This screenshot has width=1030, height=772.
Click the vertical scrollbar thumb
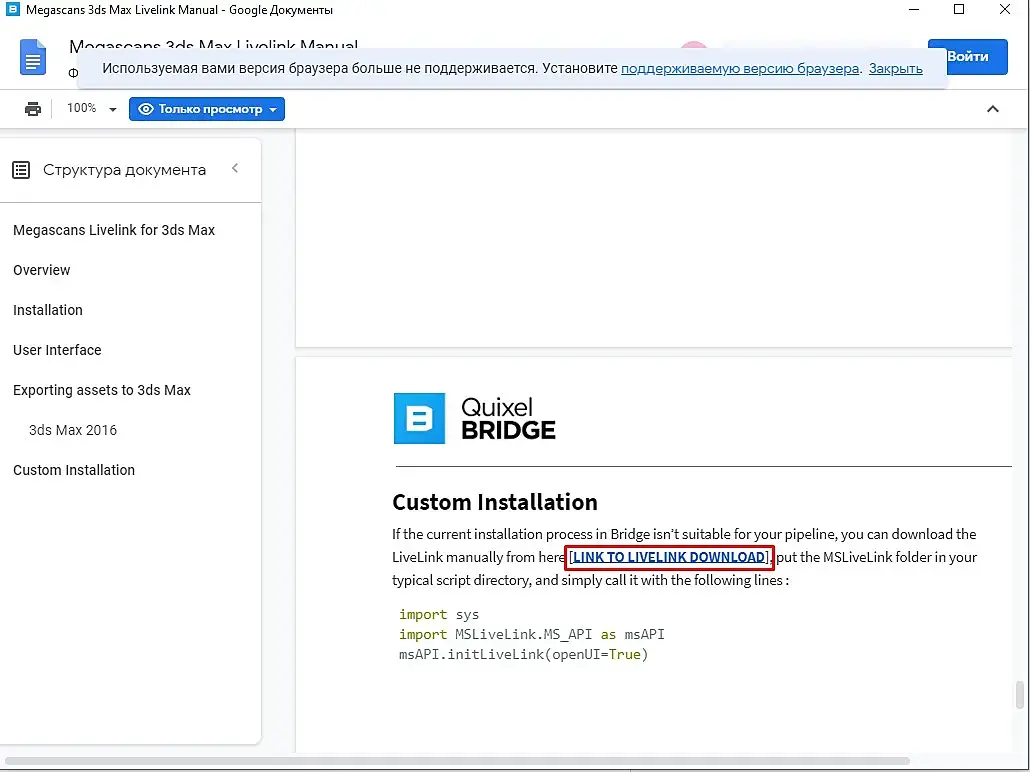(1020, 694)
